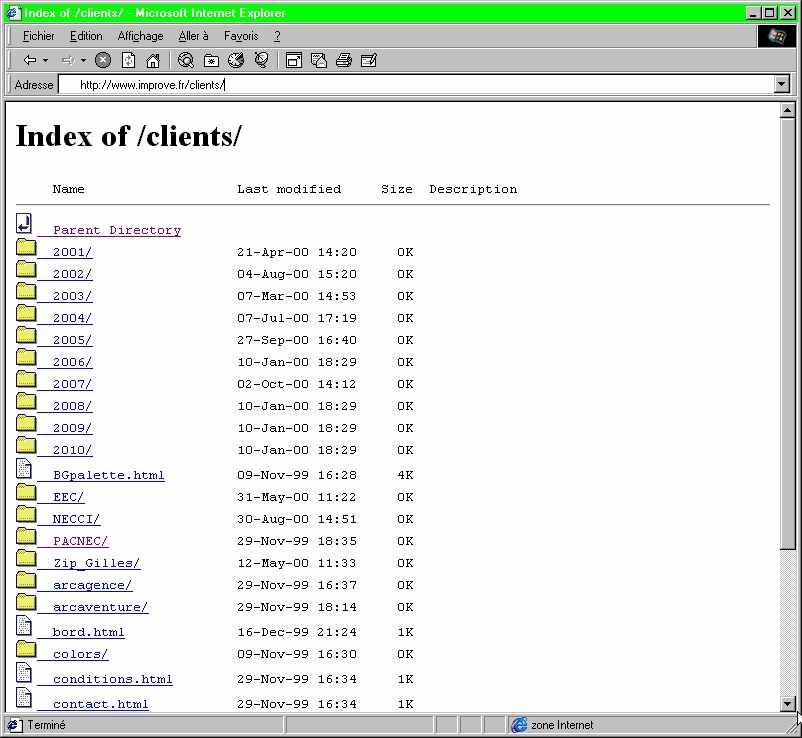Viewport: 802px width, 738px height.
Task: Open the Search pane icon
Action: (x=186, y=60)
